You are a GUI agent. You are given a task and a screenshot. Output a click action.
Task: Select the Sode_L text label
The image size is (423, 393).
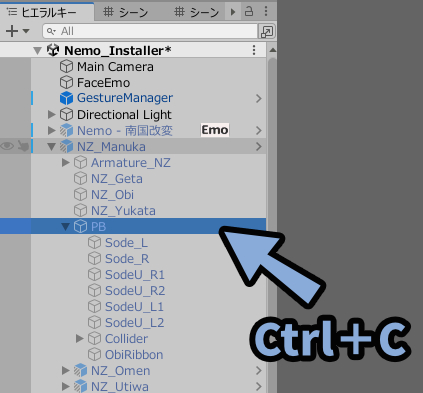[126, 243]
